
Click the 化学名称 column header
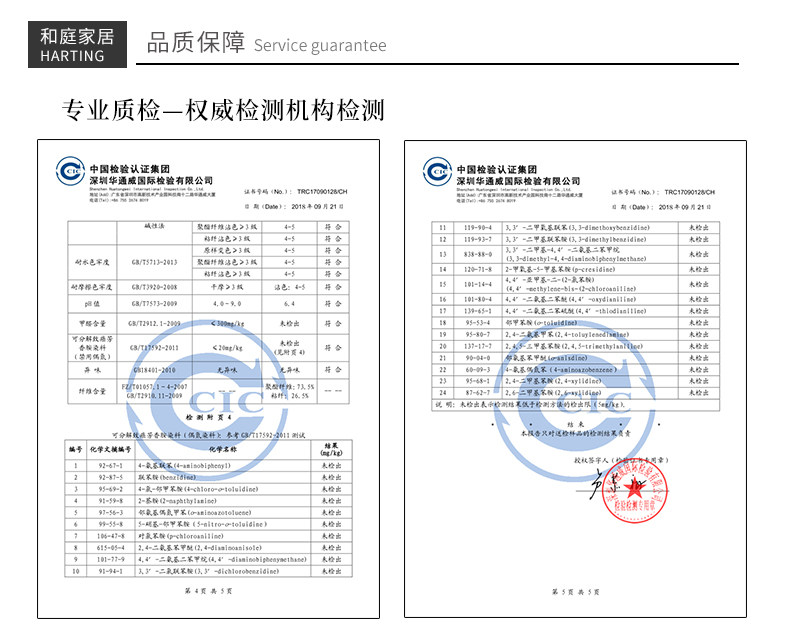[x=223, y=449]
